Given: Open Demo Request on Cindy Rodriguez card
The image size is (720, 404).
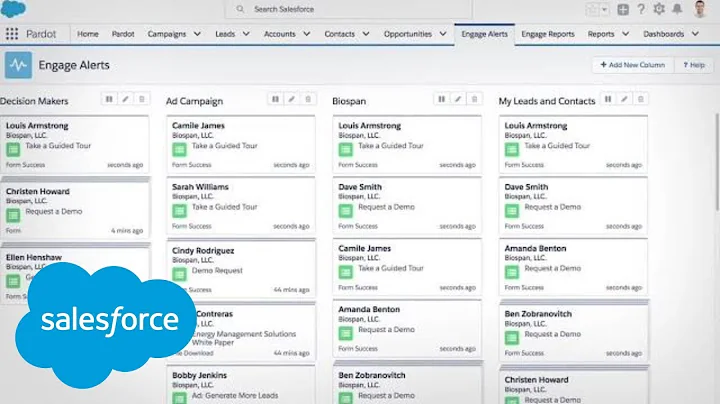Looking at the screenshot, I should click(217, 270).
